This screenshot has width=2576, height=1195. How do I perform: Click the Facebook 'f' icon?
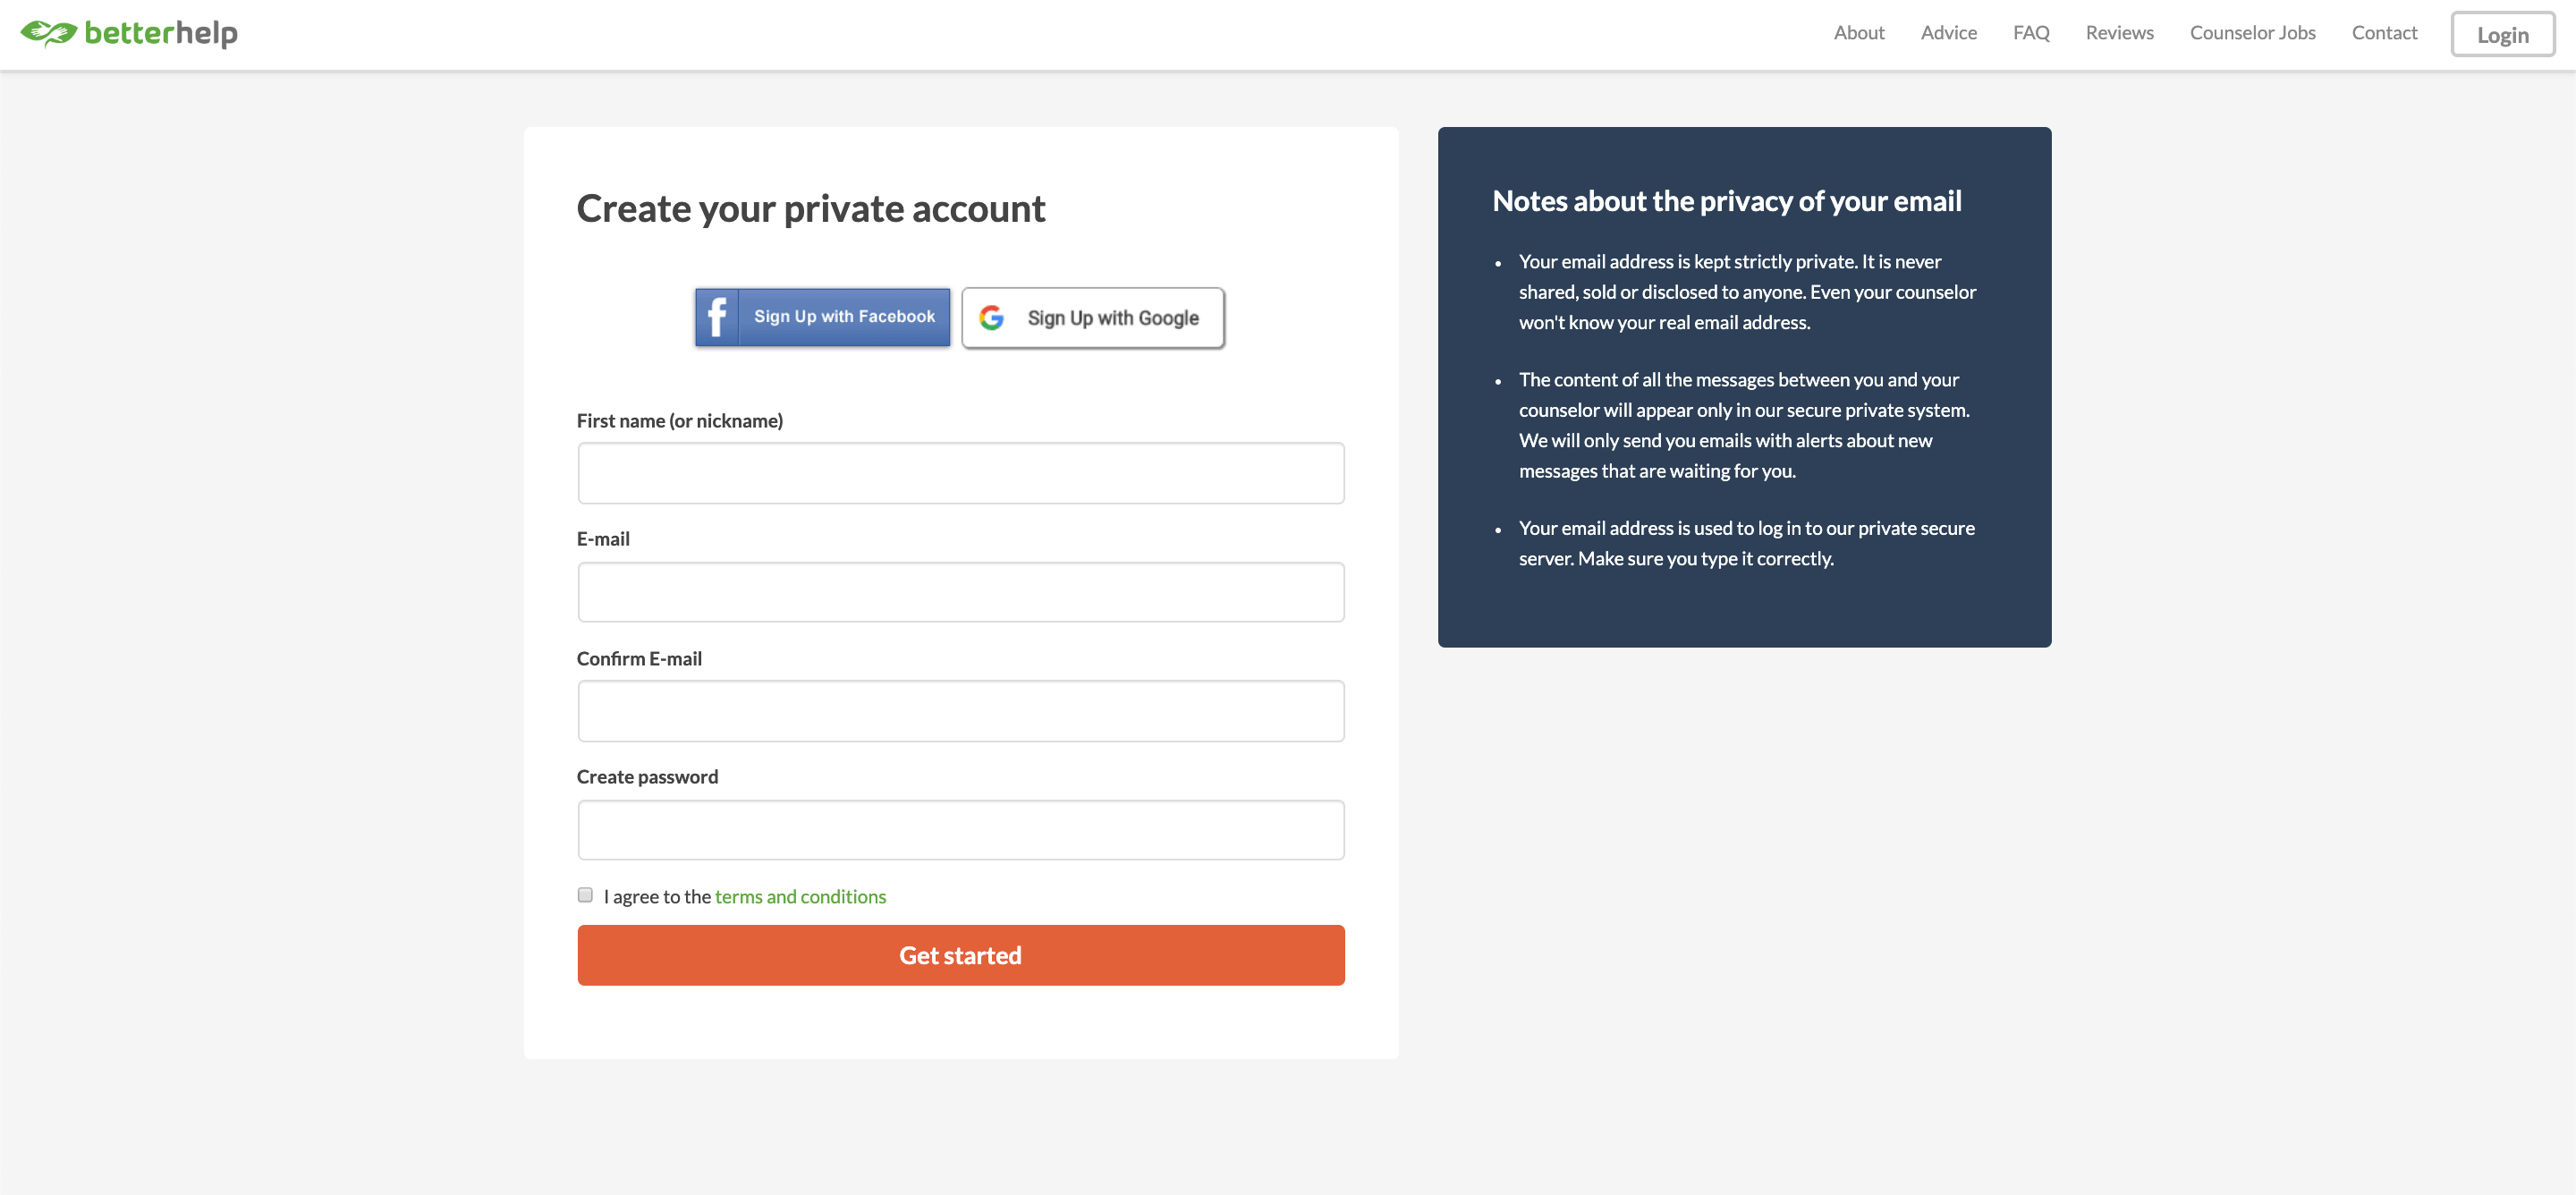coord(717,317)
